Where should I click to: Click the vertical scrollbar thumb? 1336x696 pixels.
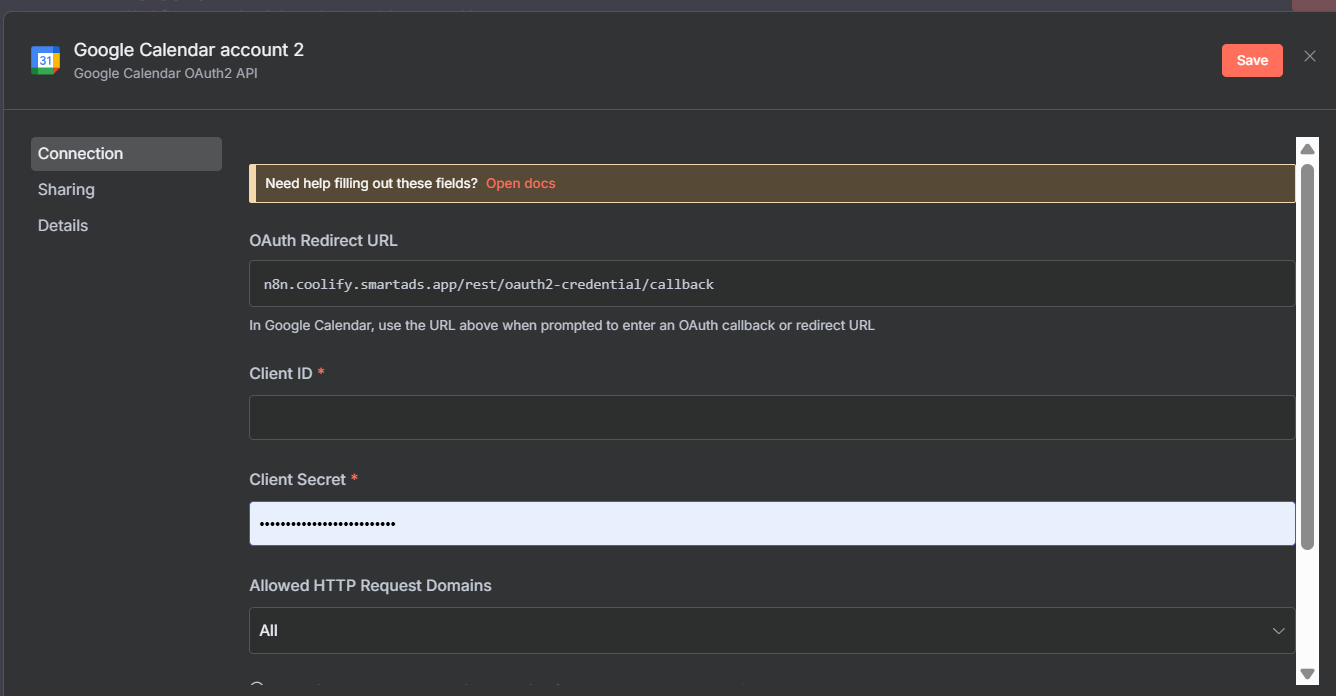point(1307,355)
